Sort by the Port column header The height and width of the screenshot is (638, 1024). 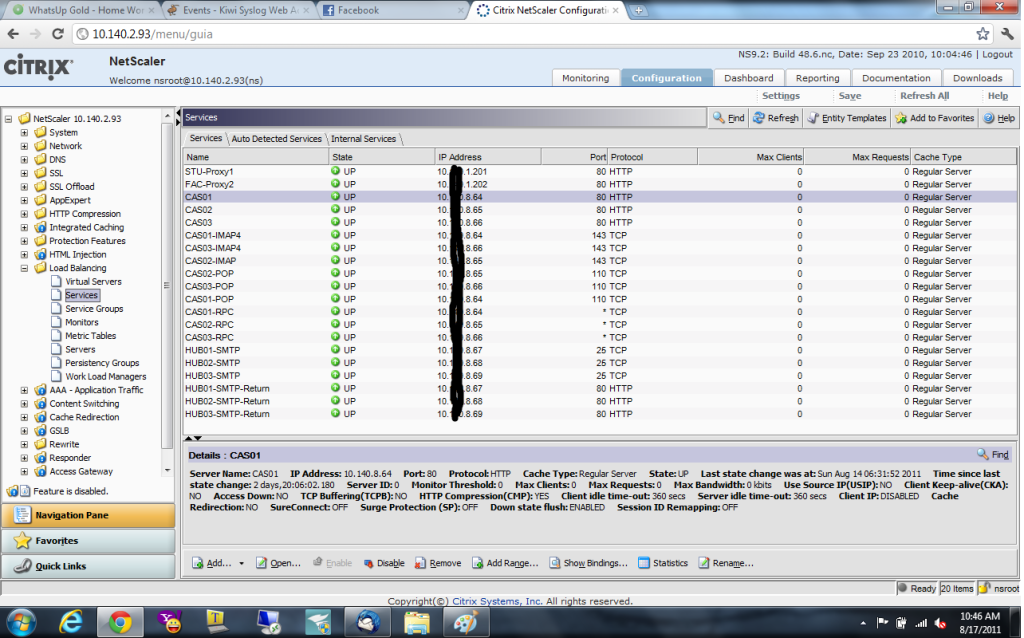[575, 157]
